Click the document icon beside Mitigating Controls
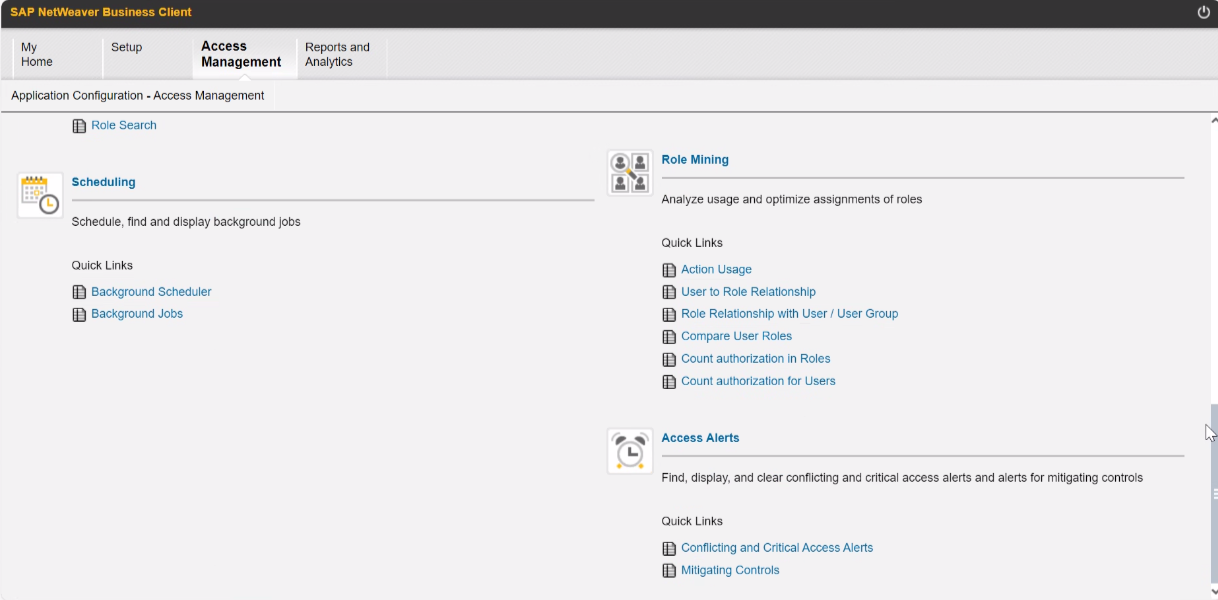 coord(669,571)
